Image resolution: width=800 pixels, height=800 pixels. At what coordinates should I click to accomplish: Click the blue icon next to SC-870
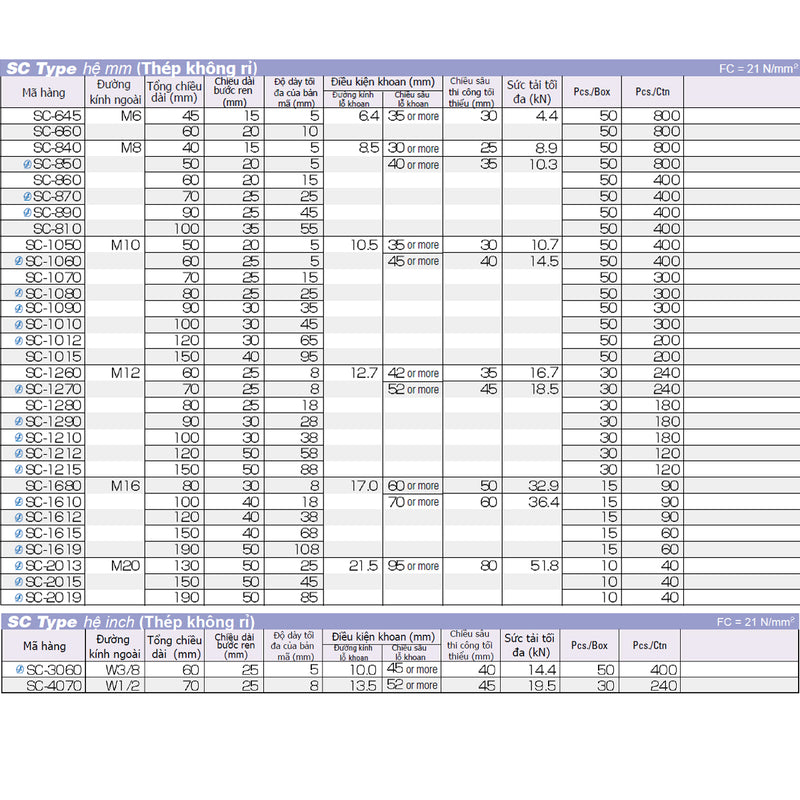point(26,197)
